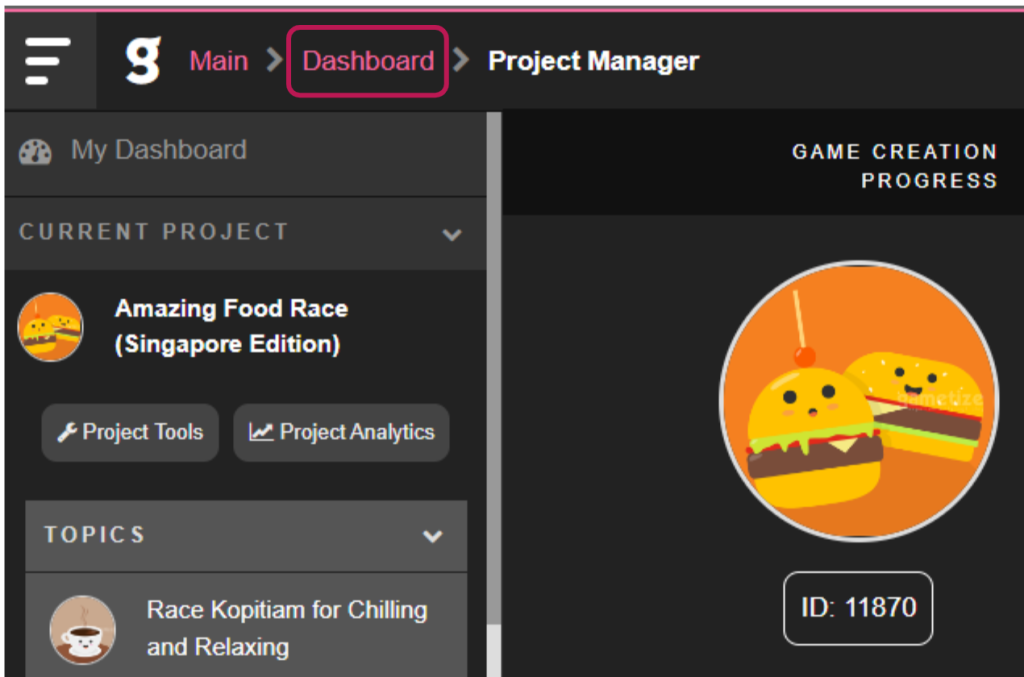Collapse the Topics section chevron

click(x=432, y=536)
